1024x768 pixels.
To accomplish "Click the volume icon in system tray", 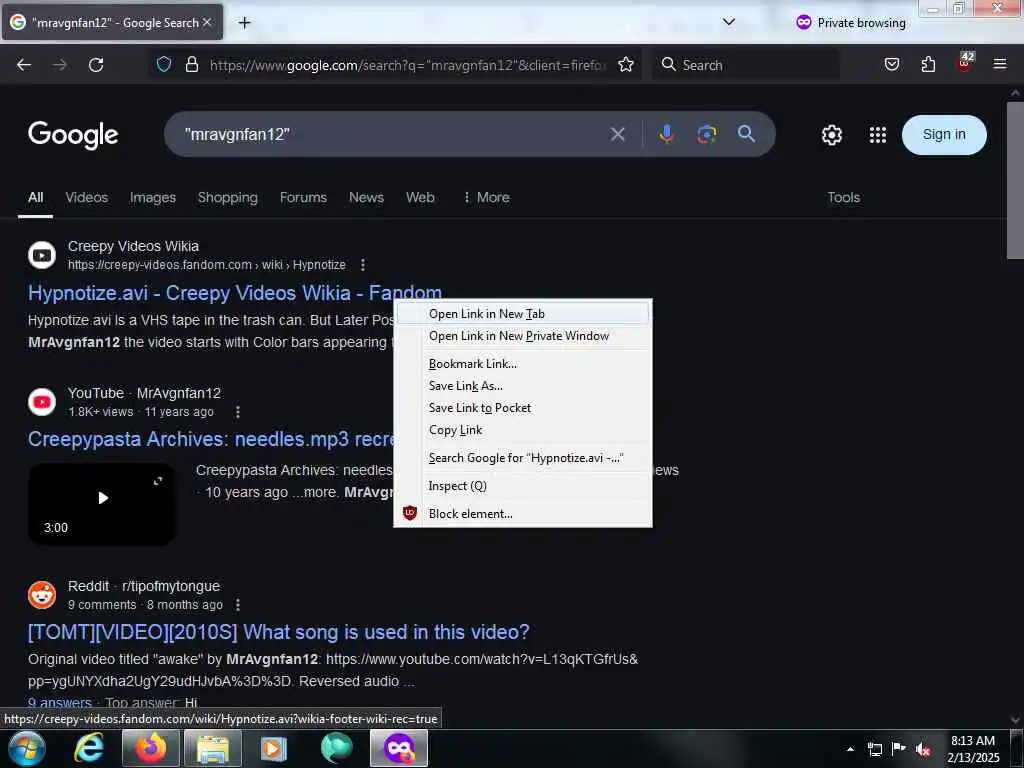I will click(922, 749).
